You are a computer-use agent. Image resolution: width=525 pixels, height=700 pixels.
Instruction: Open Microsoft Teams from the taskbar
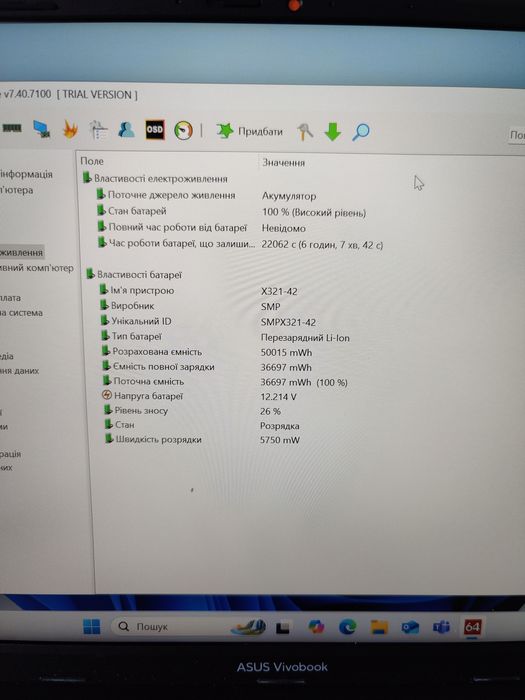coord(441,627)
